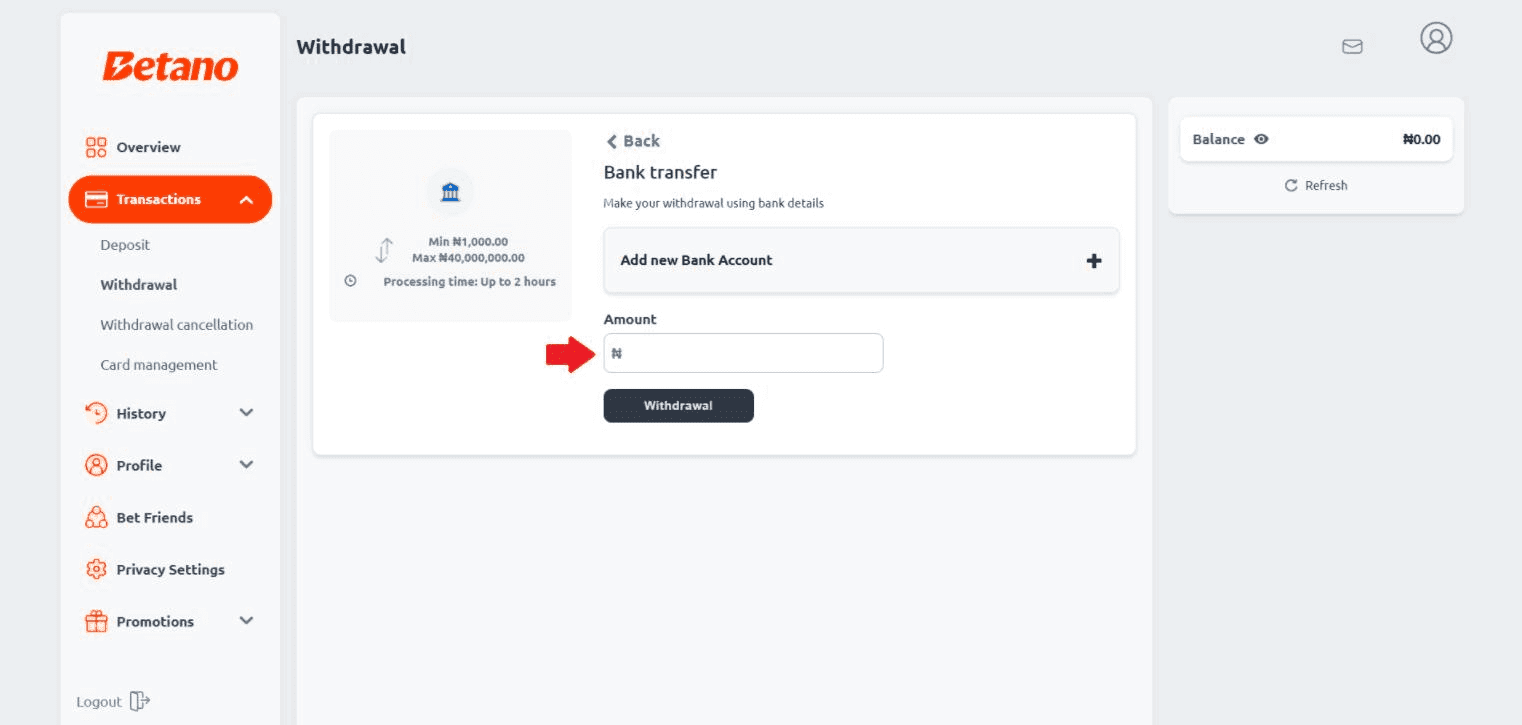Expand the History section
The width and height of the screenshot is (1522, 725).
pos(246,413)
